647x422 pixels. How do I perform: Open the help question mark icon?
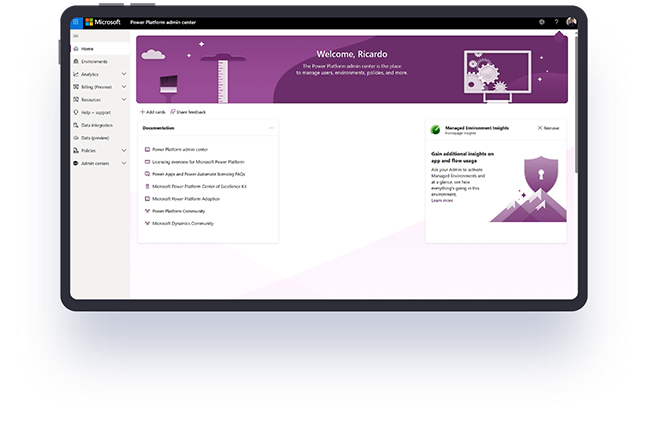point(556,22)
